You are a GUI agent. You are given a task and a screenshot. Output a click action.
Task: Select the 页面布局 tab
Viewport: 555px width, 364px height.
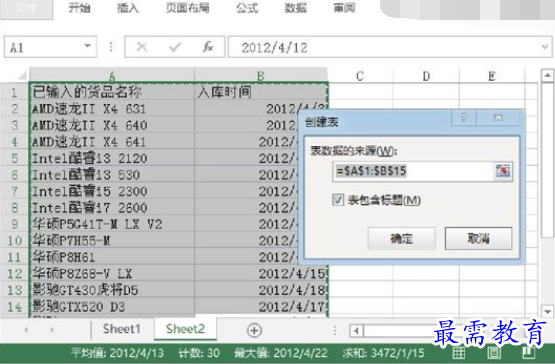pos(188,8)
